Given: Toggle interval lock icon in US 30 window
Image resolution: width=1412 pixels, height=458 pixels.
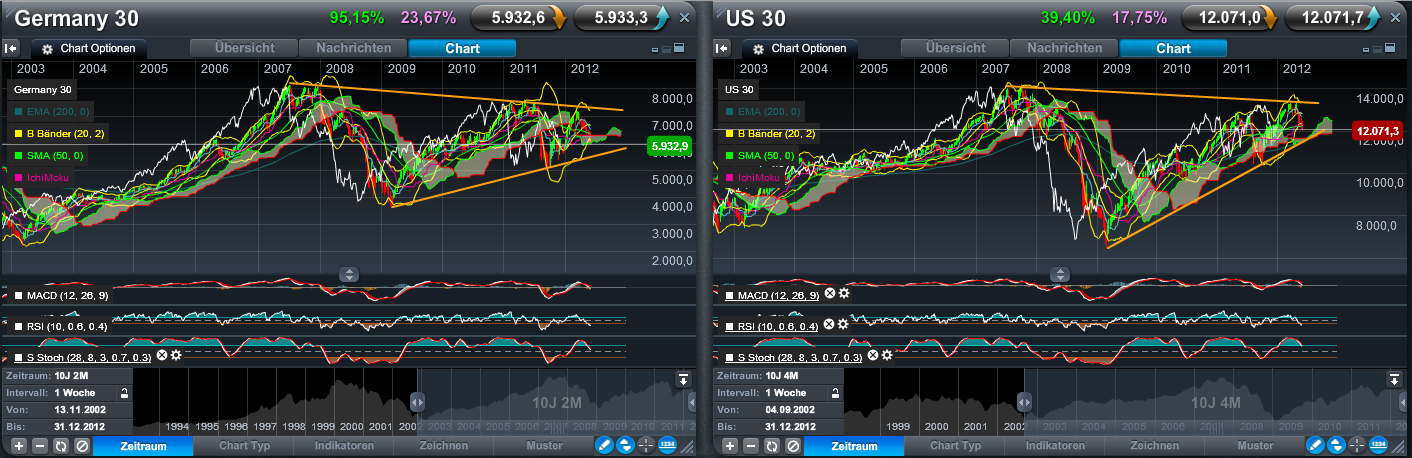Looking at the screenshot, I should tap(835, 393).
